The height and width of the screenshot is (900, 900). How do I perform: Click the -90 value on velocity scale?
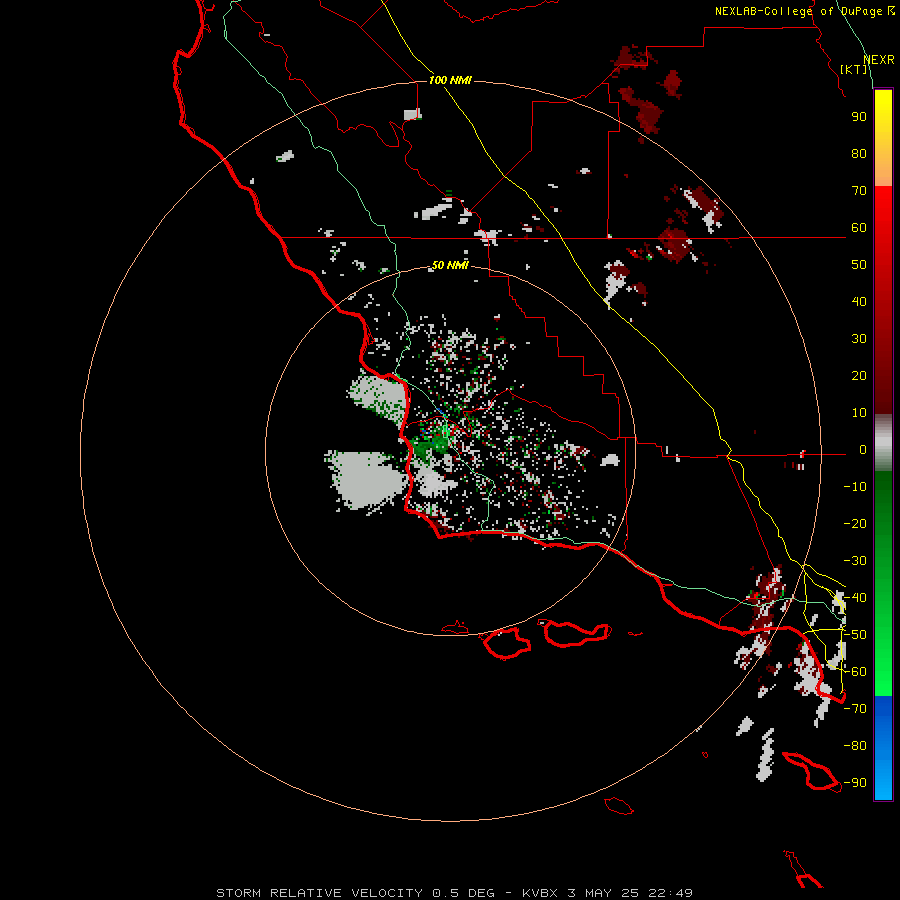coord(855,783)
